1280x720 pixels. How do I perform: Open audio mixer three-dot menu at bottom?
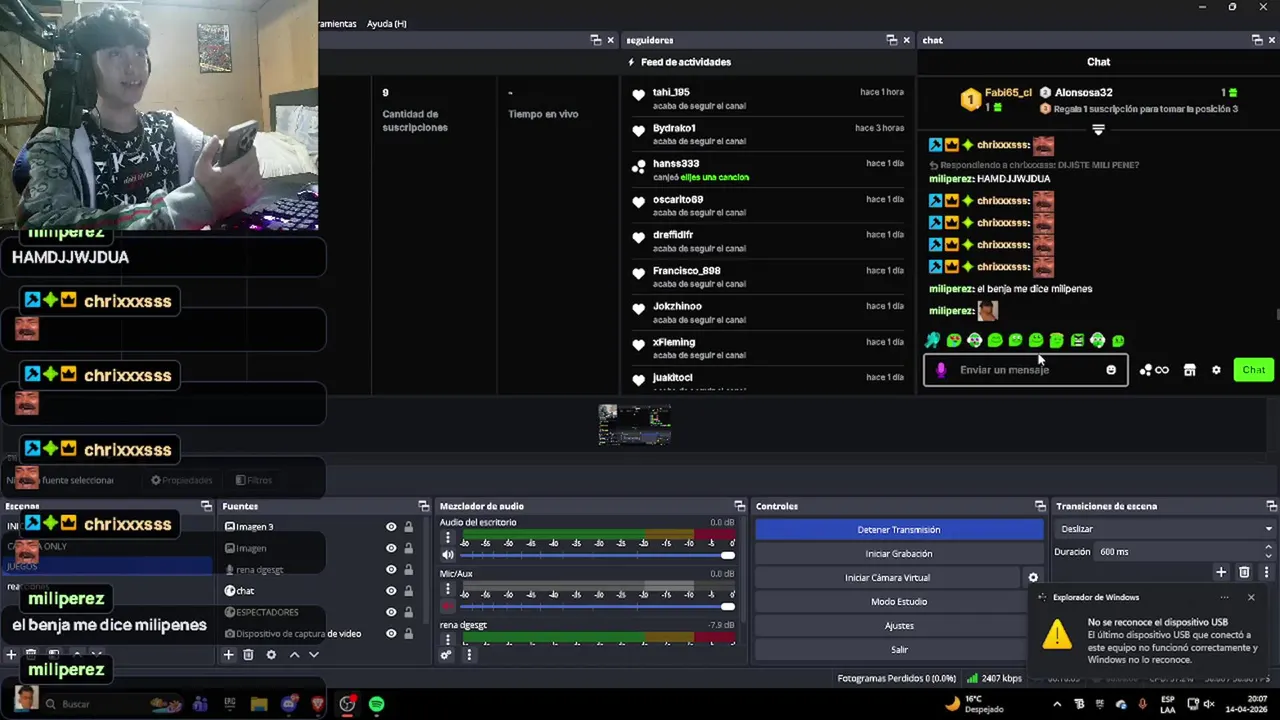tap(468, 655)
